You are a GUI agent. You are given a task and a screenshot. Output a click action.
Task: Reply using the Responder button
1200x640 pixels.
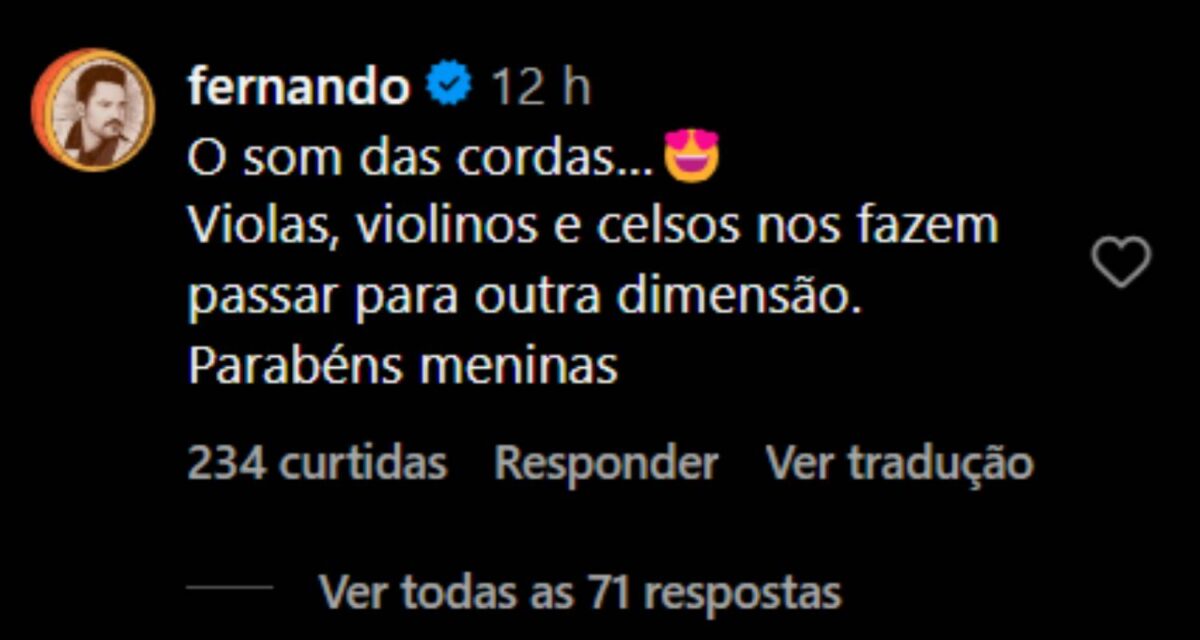(606, 465)
